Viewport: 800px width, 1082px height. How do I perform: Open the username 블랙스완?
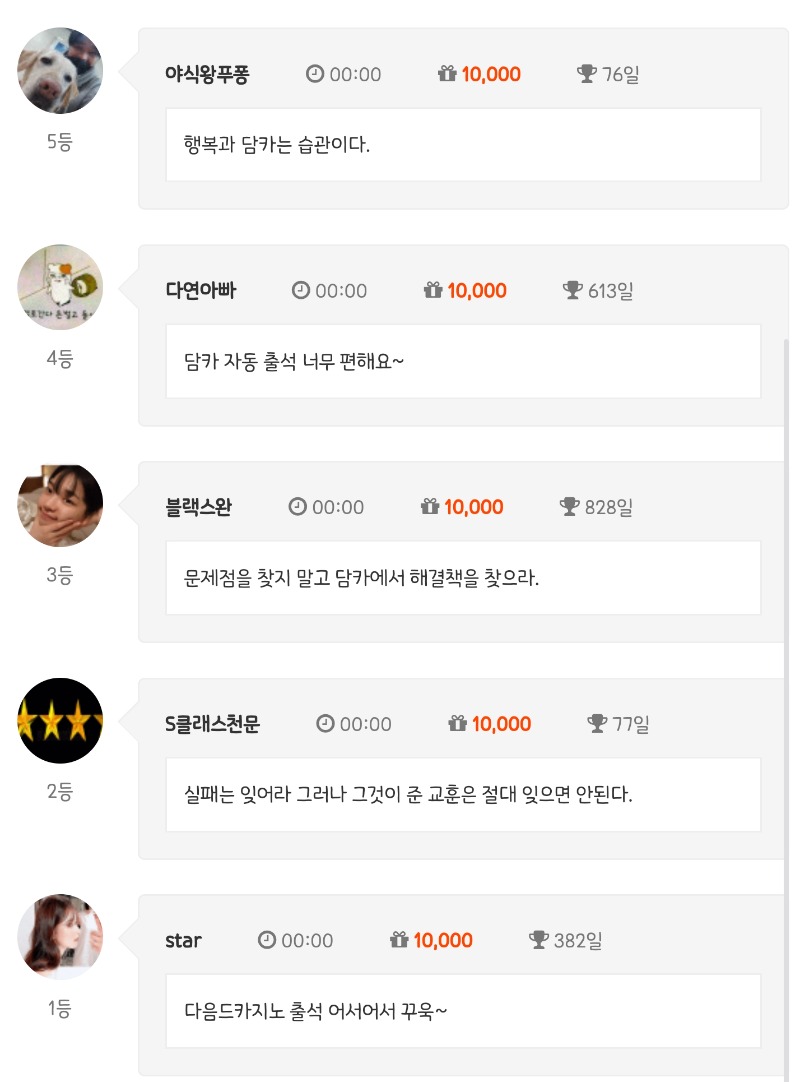point(198,507)
